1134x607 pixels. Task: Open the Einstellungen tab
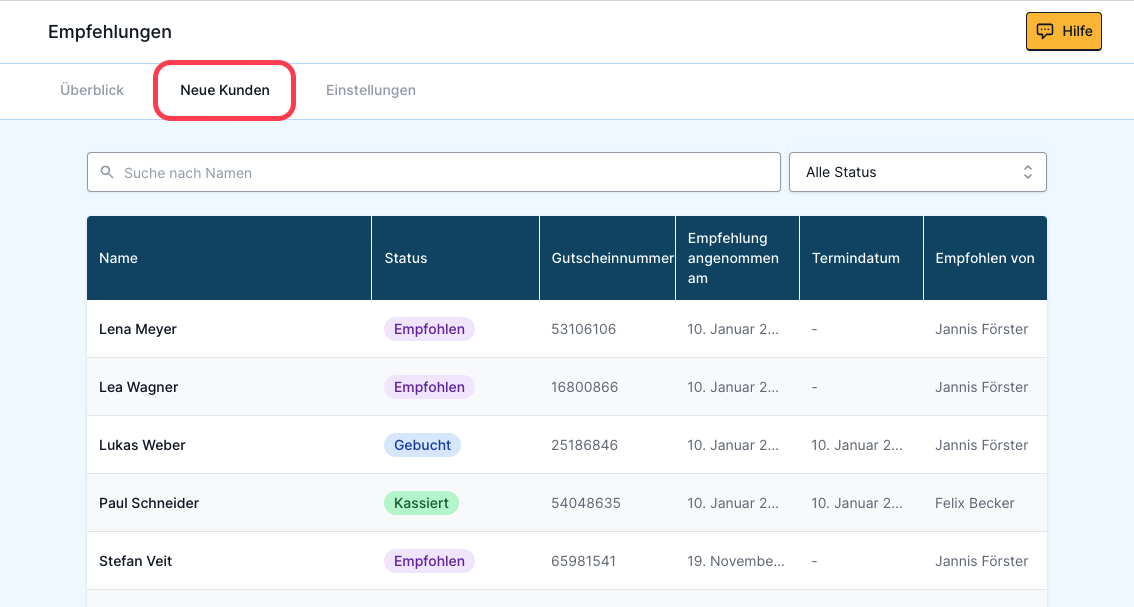370,90
